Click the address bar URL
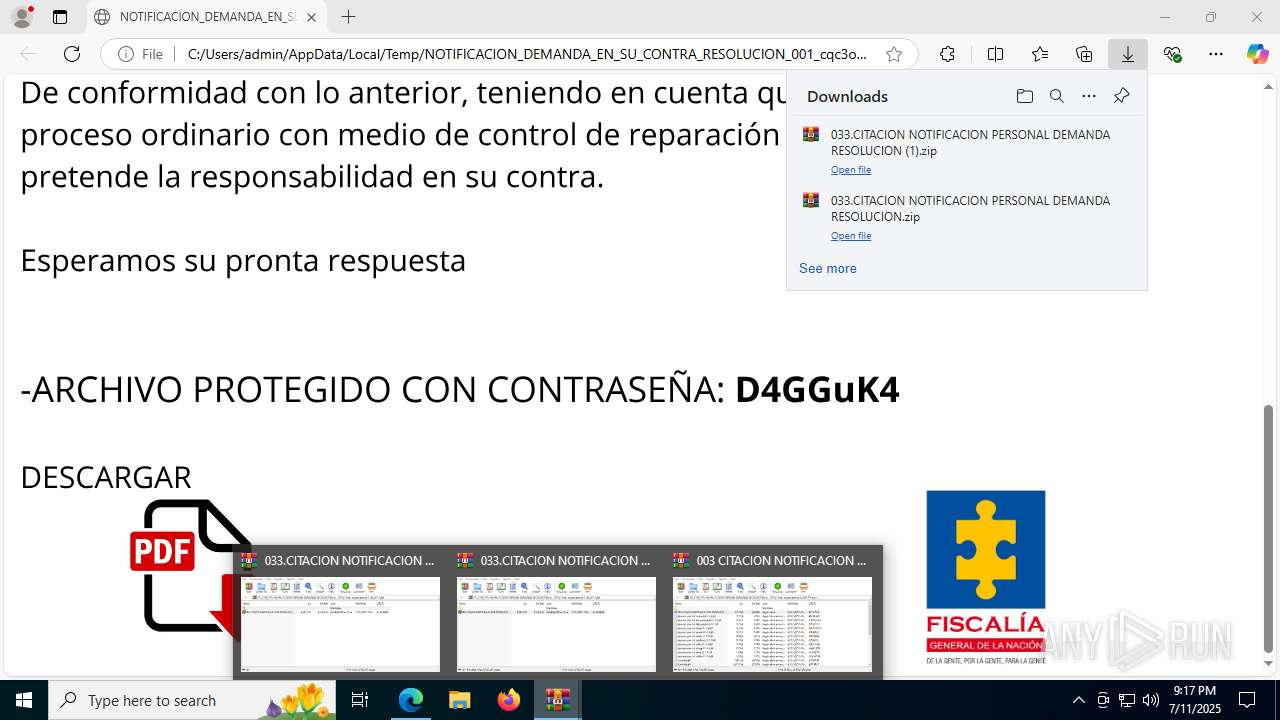The width and height of the screenshot is (1280, 720). tap(527, 54)
